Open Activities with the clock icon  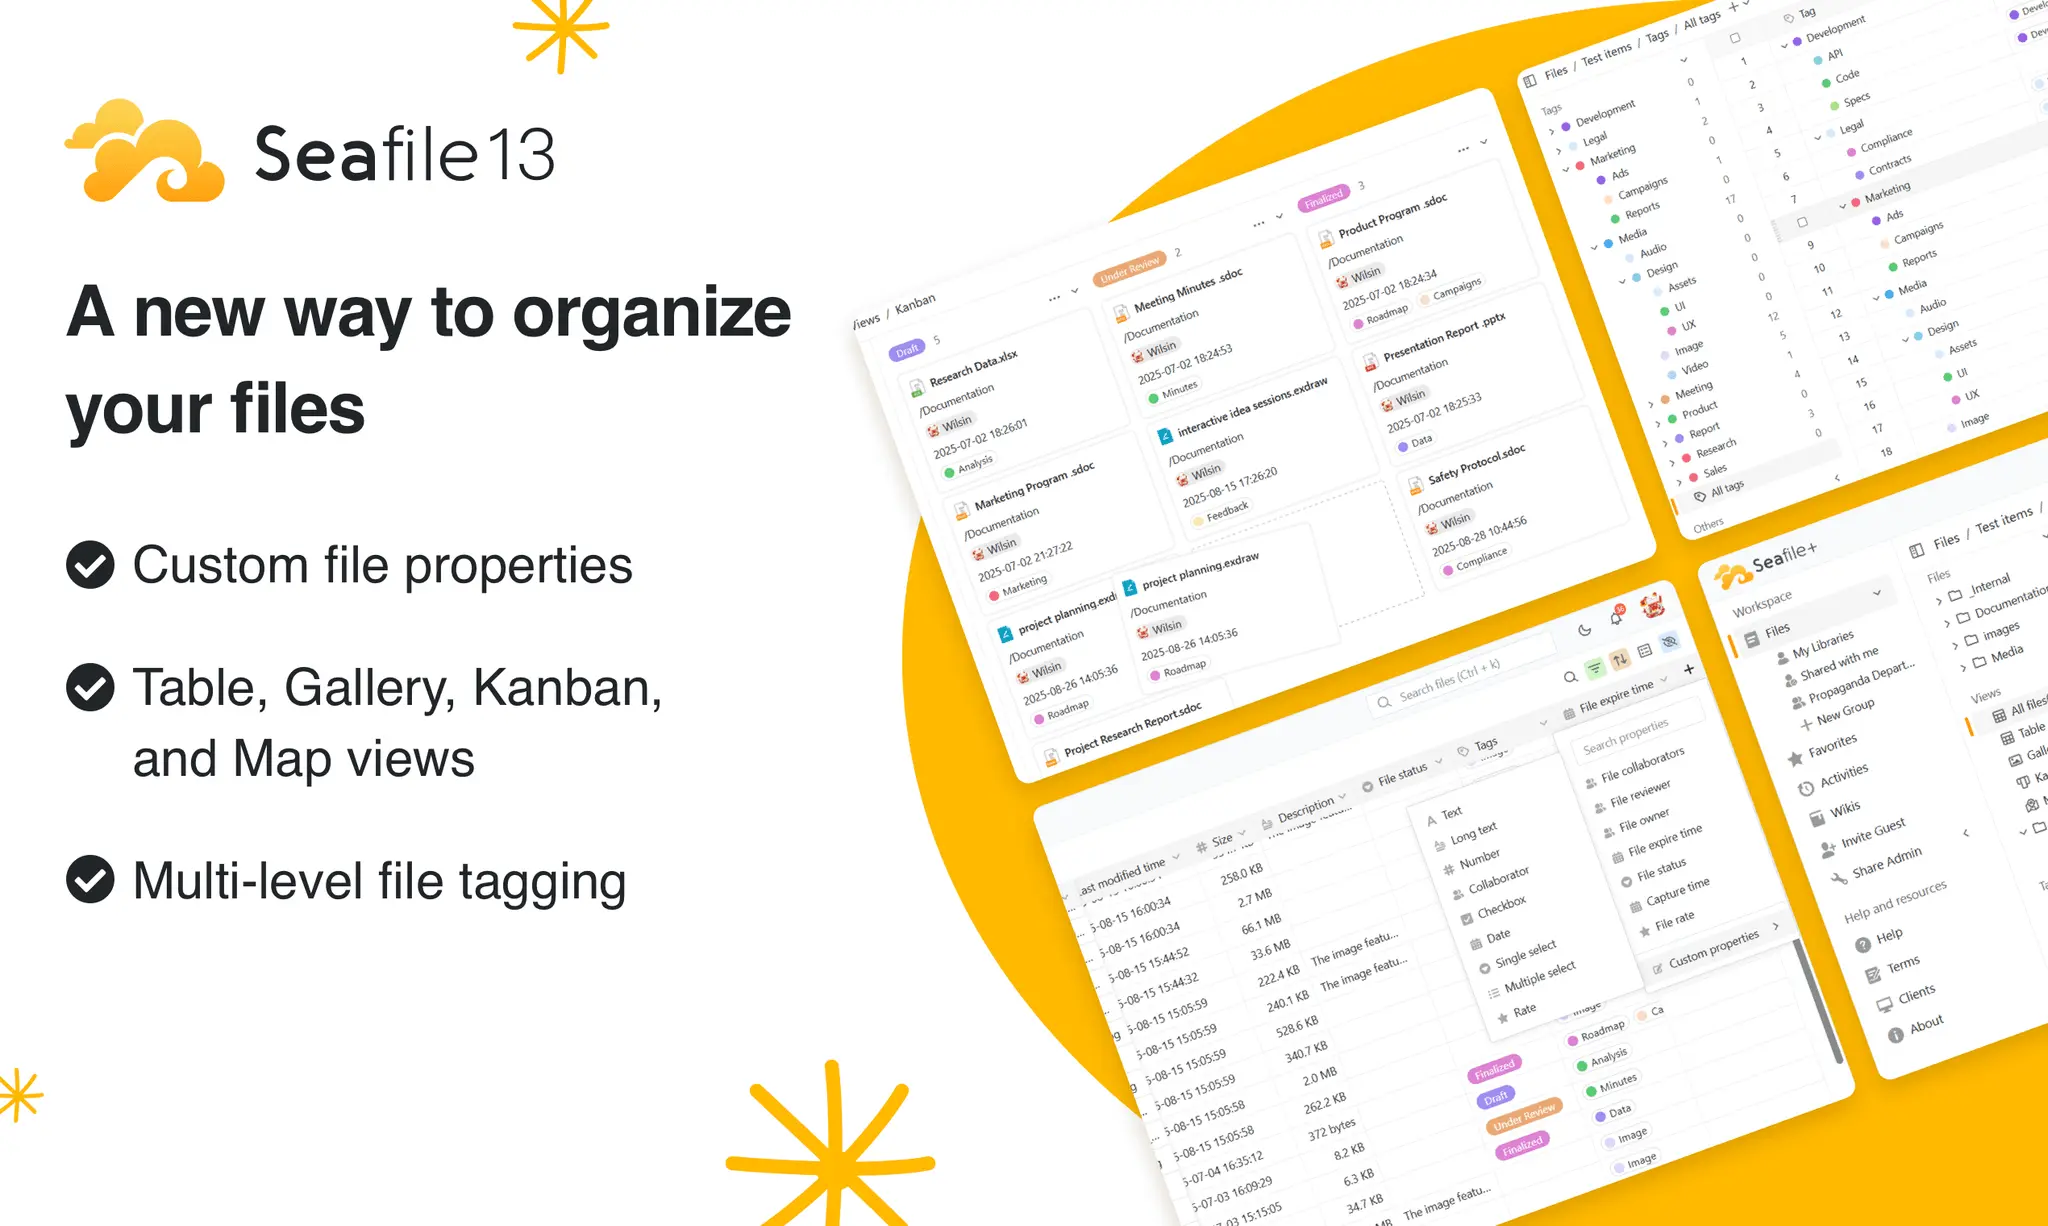1833,778
